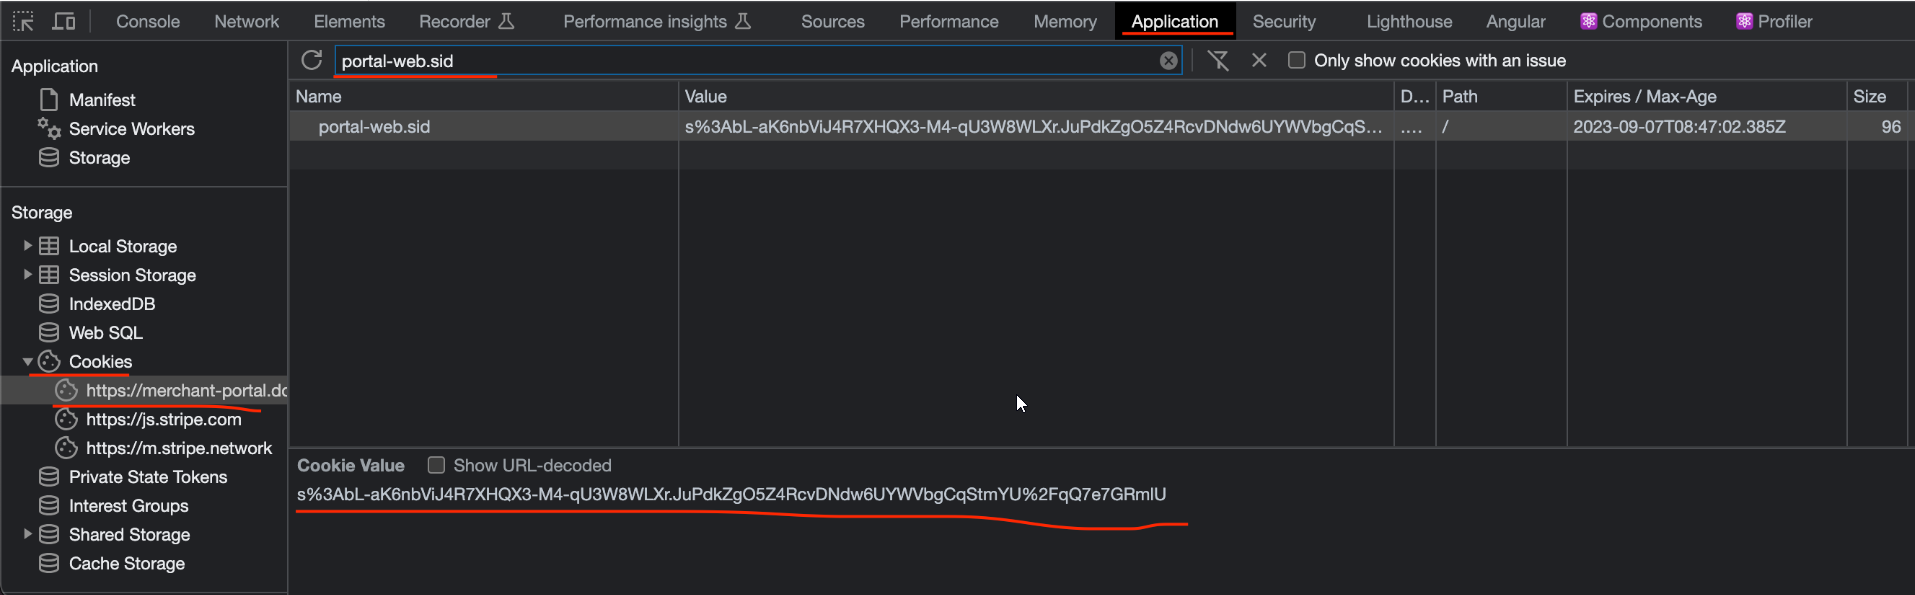Clear the filter text with the X icon
Screen dimensions: 1915x595
pyautogui.click(x=1168, y=61)
